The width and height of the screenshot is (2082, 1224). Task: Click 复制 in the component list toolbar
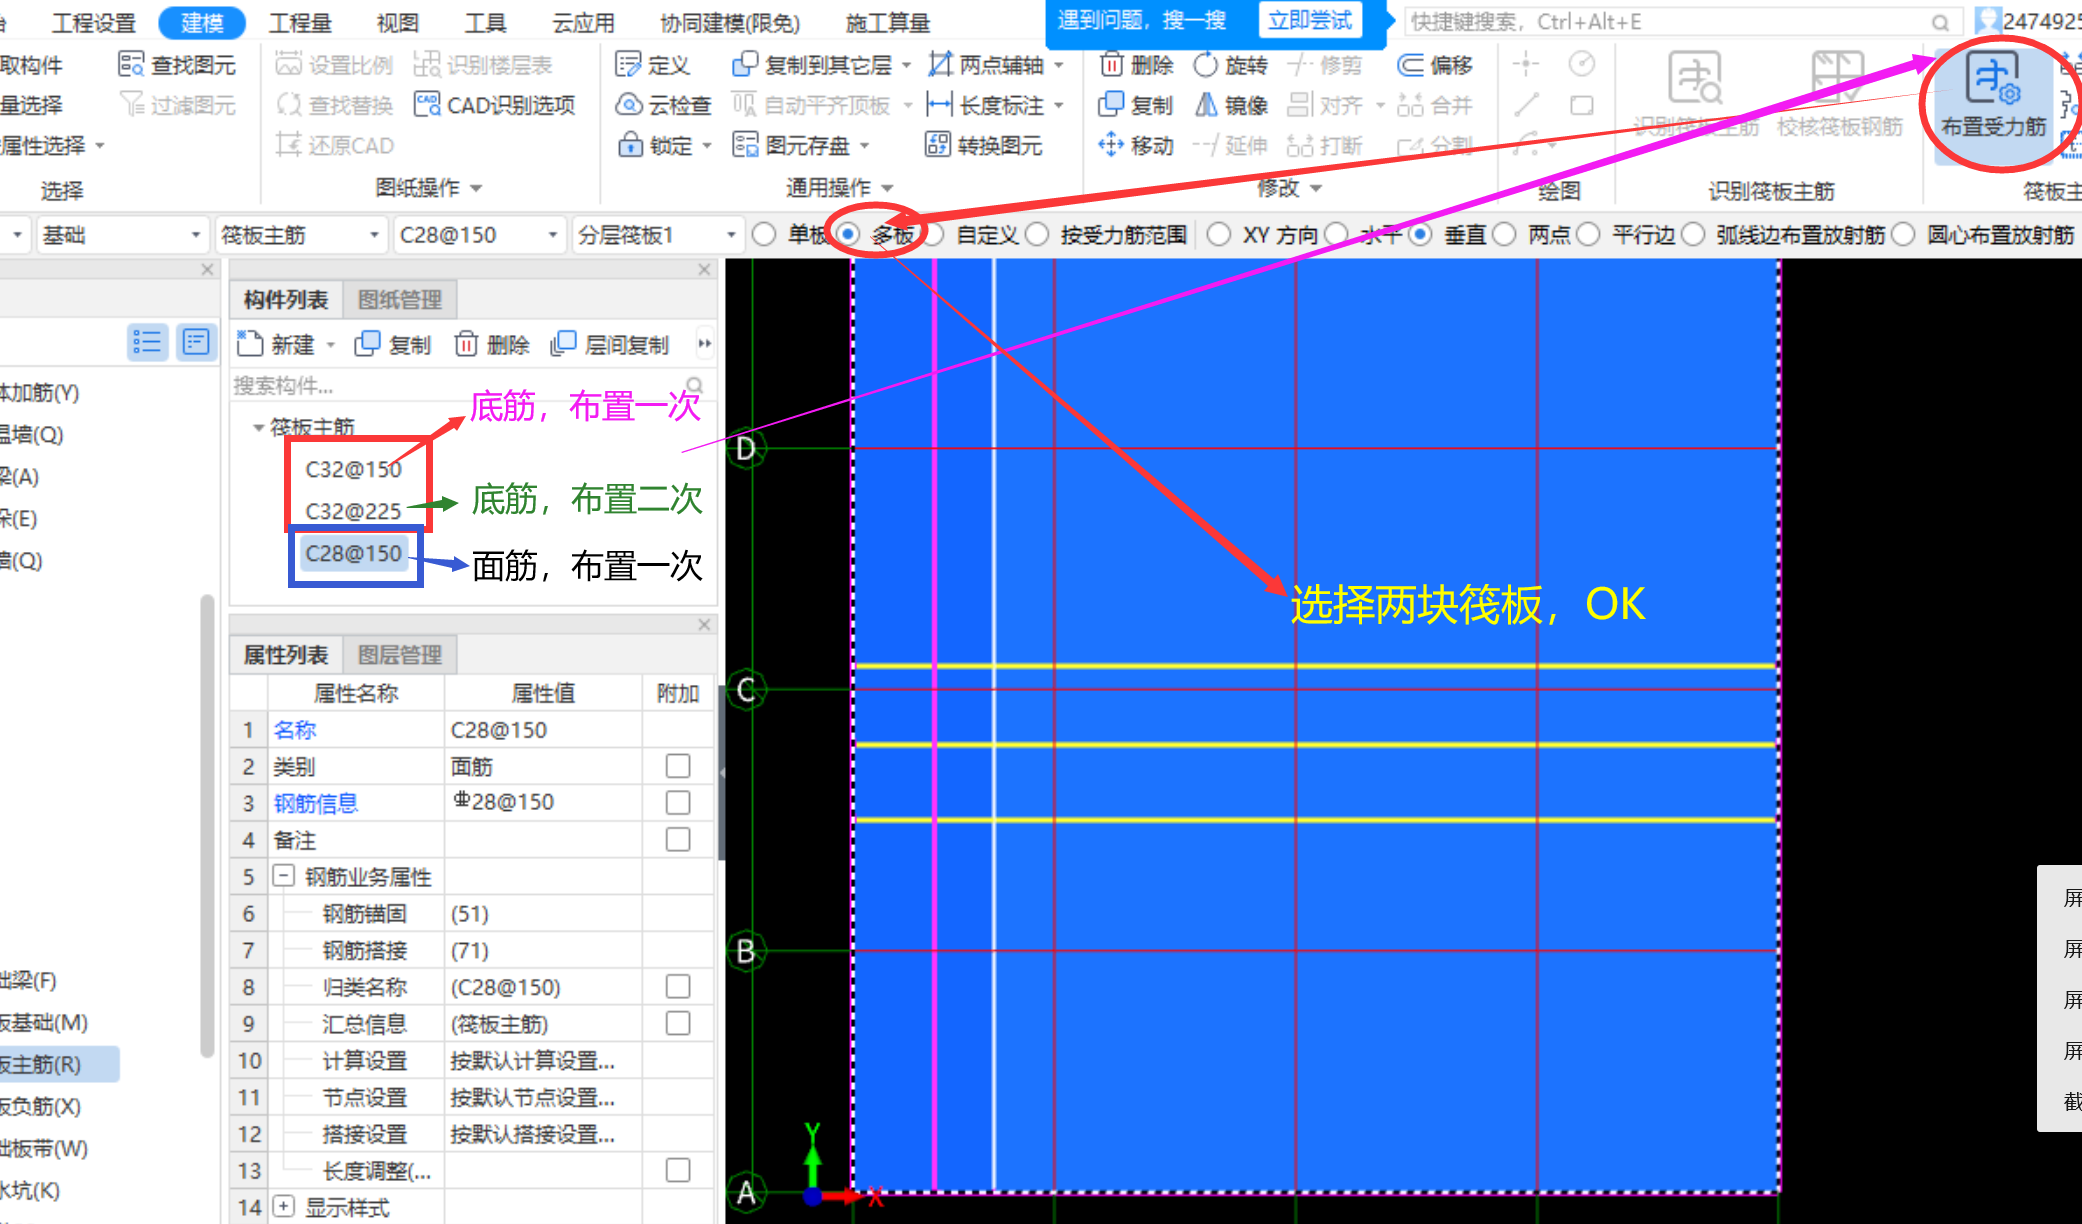point(393,344)
